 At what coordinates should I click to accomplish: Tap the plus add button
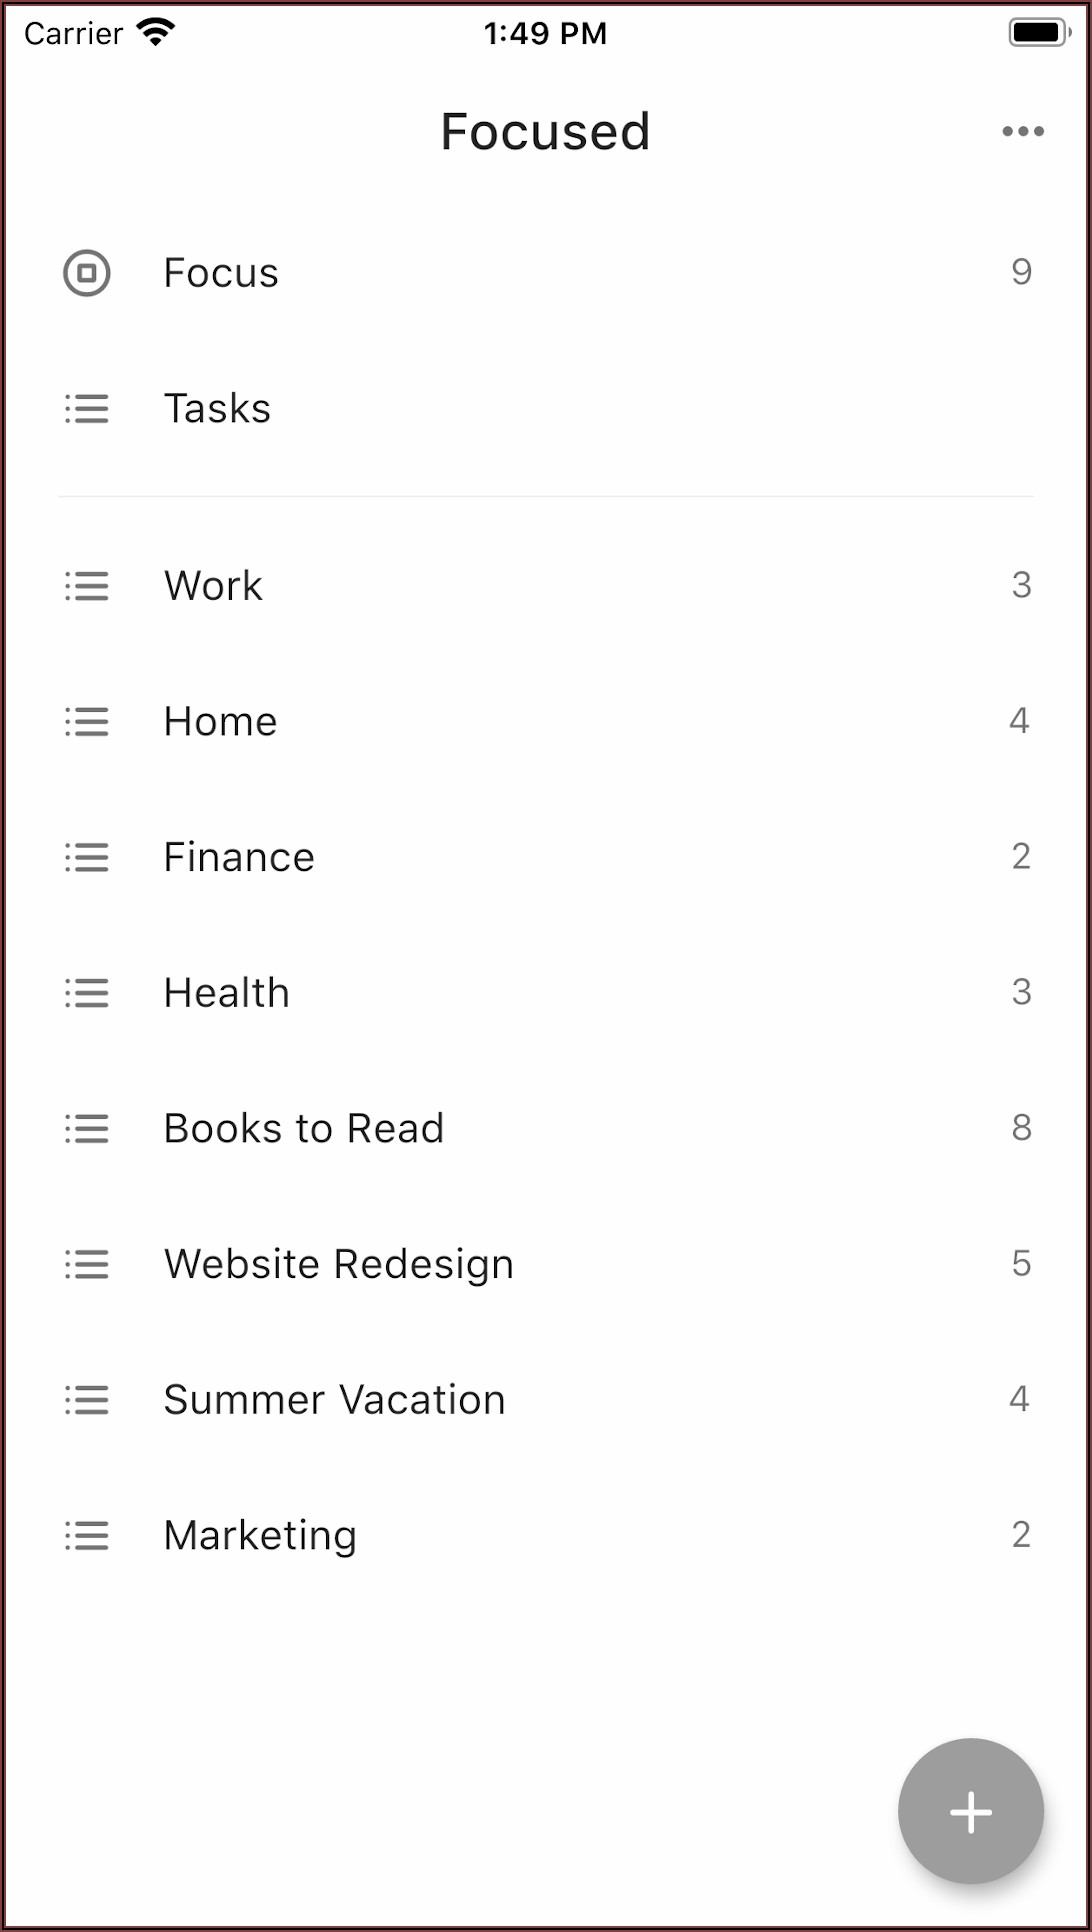click(970, 1811)
